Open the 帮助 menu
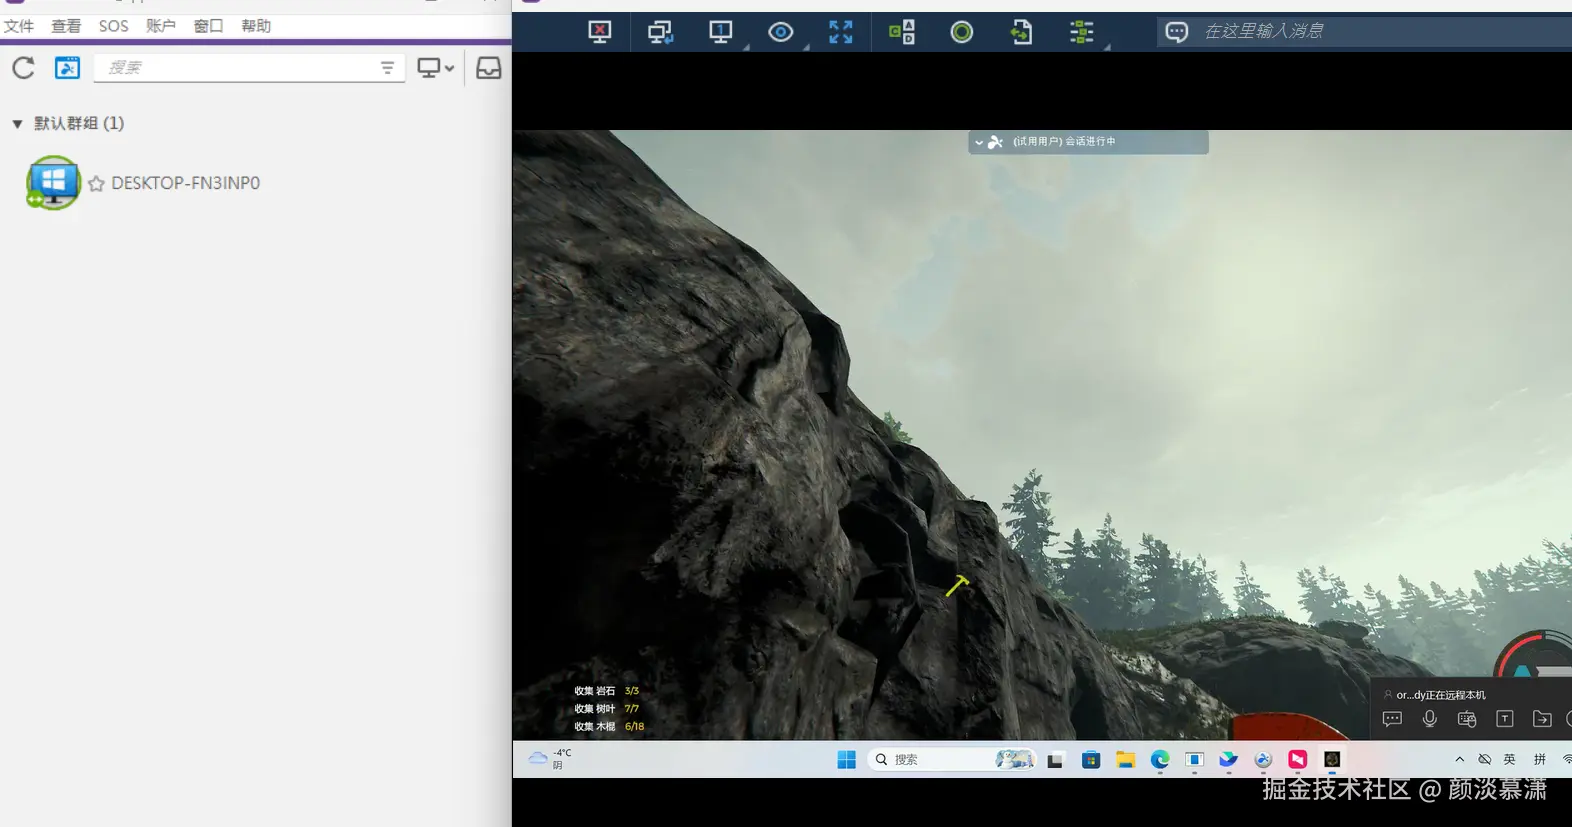 pyautogui.click(x=256, y=26)
